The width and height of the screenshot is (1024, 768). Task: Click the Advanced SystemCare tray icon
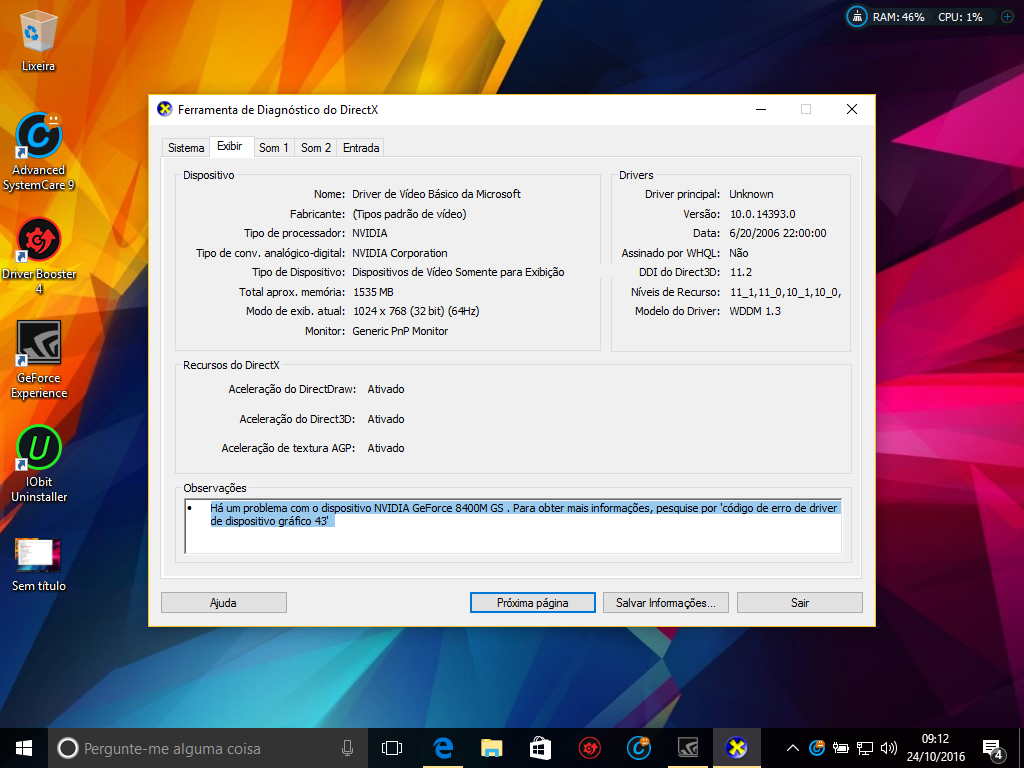click(817, 748)
